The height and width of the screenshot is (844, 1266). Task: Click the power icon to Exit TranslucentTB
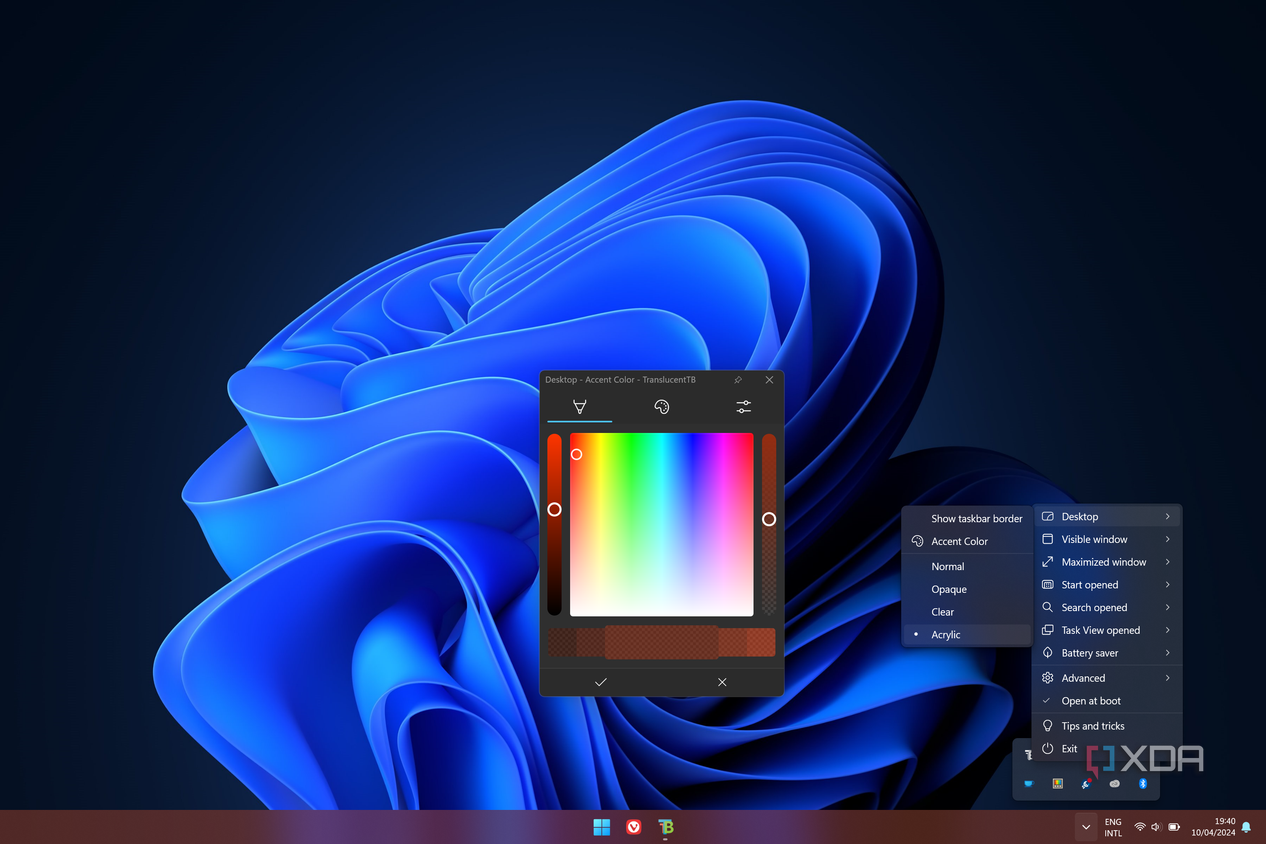coord(1048,749)
